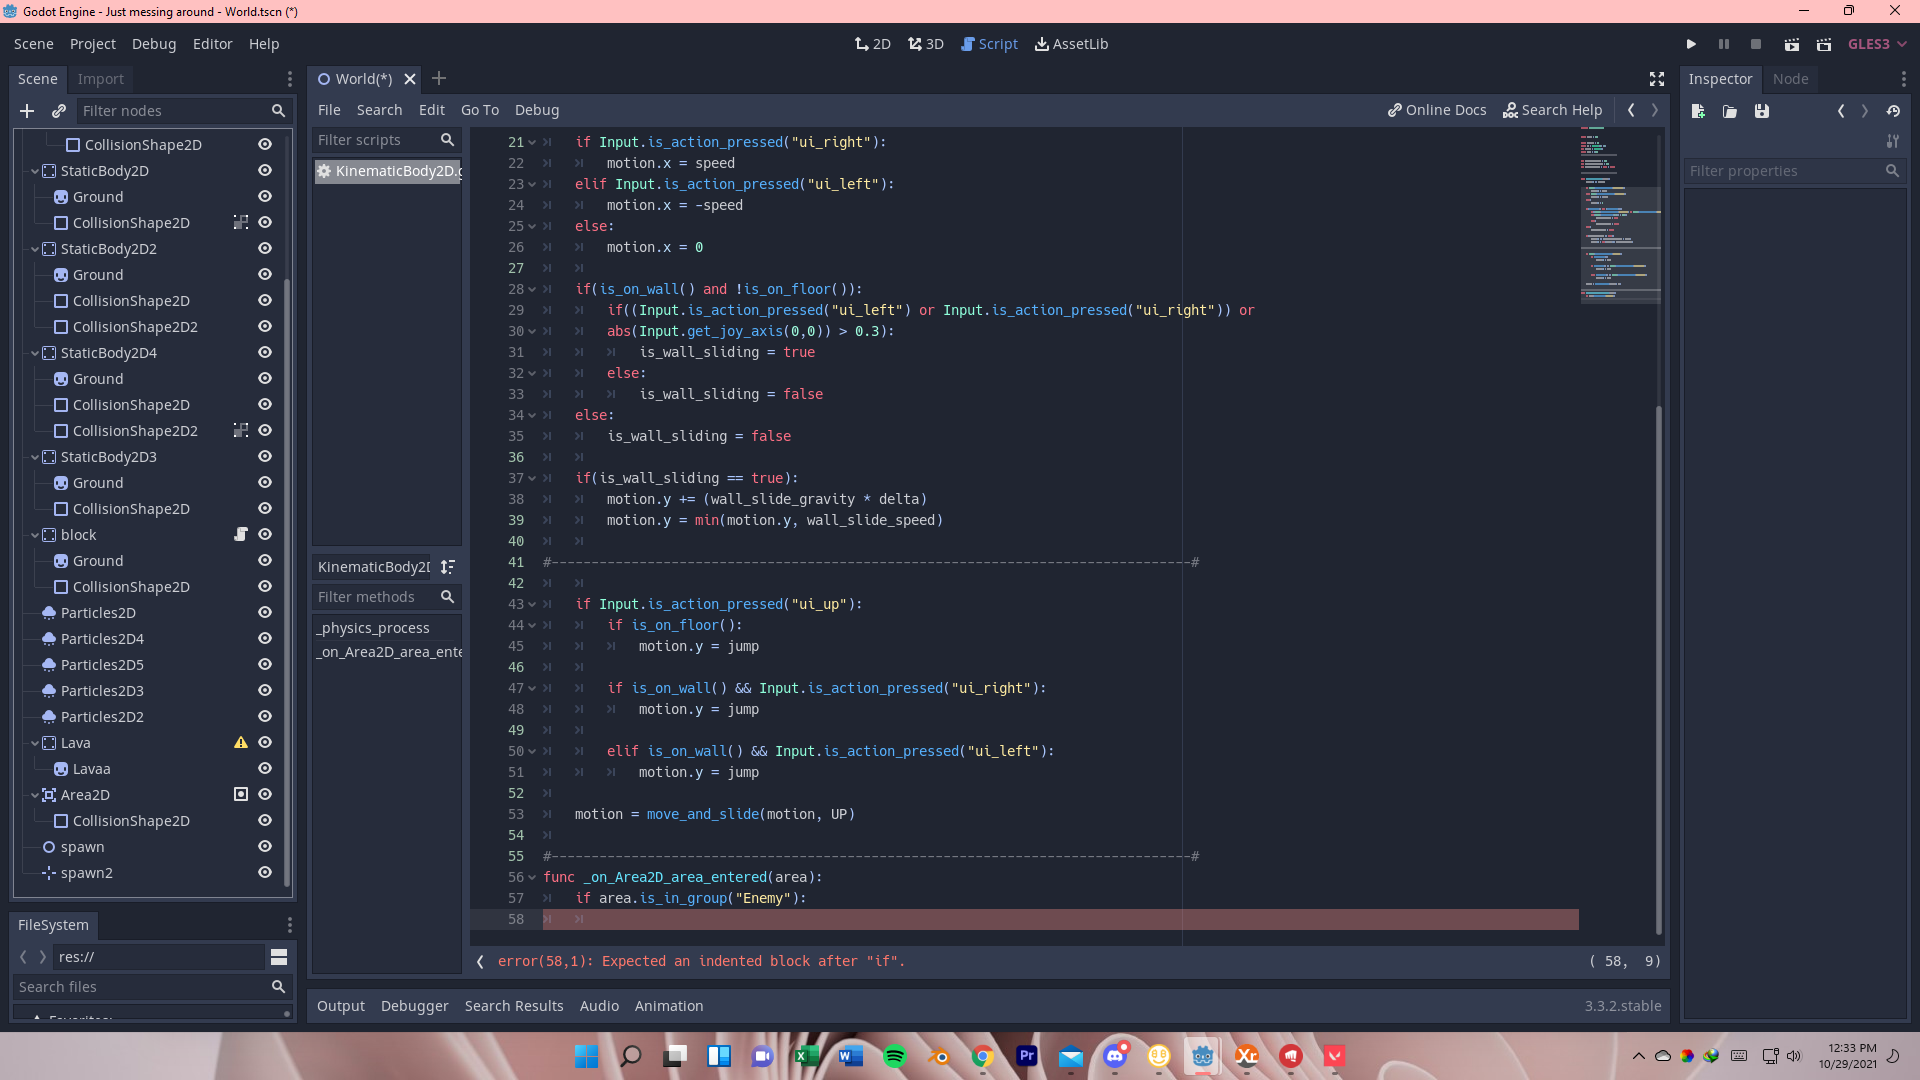Open the AssetLib workspace
The height and width of the screenshot is (1080, 1920).
1071,44
